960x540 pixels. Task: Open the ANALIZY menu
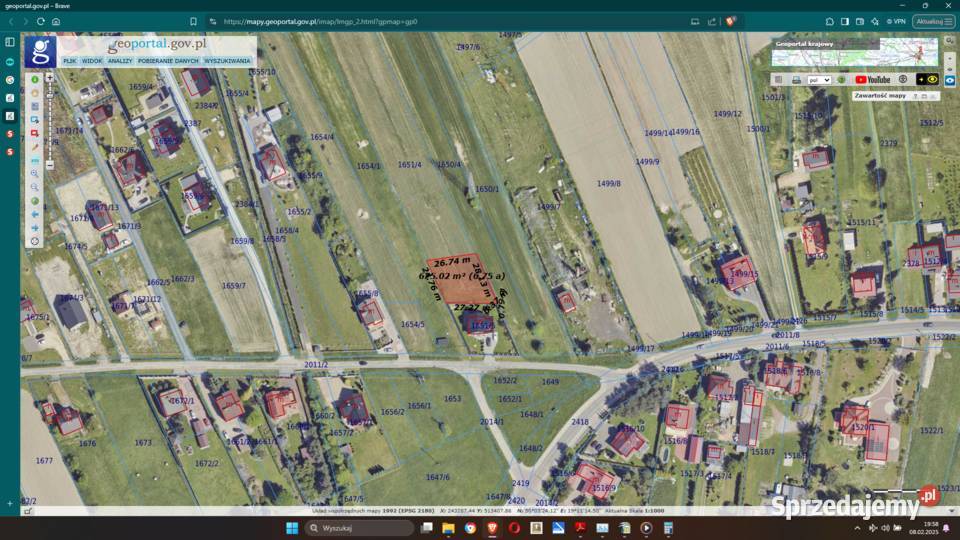coord(120,61)
